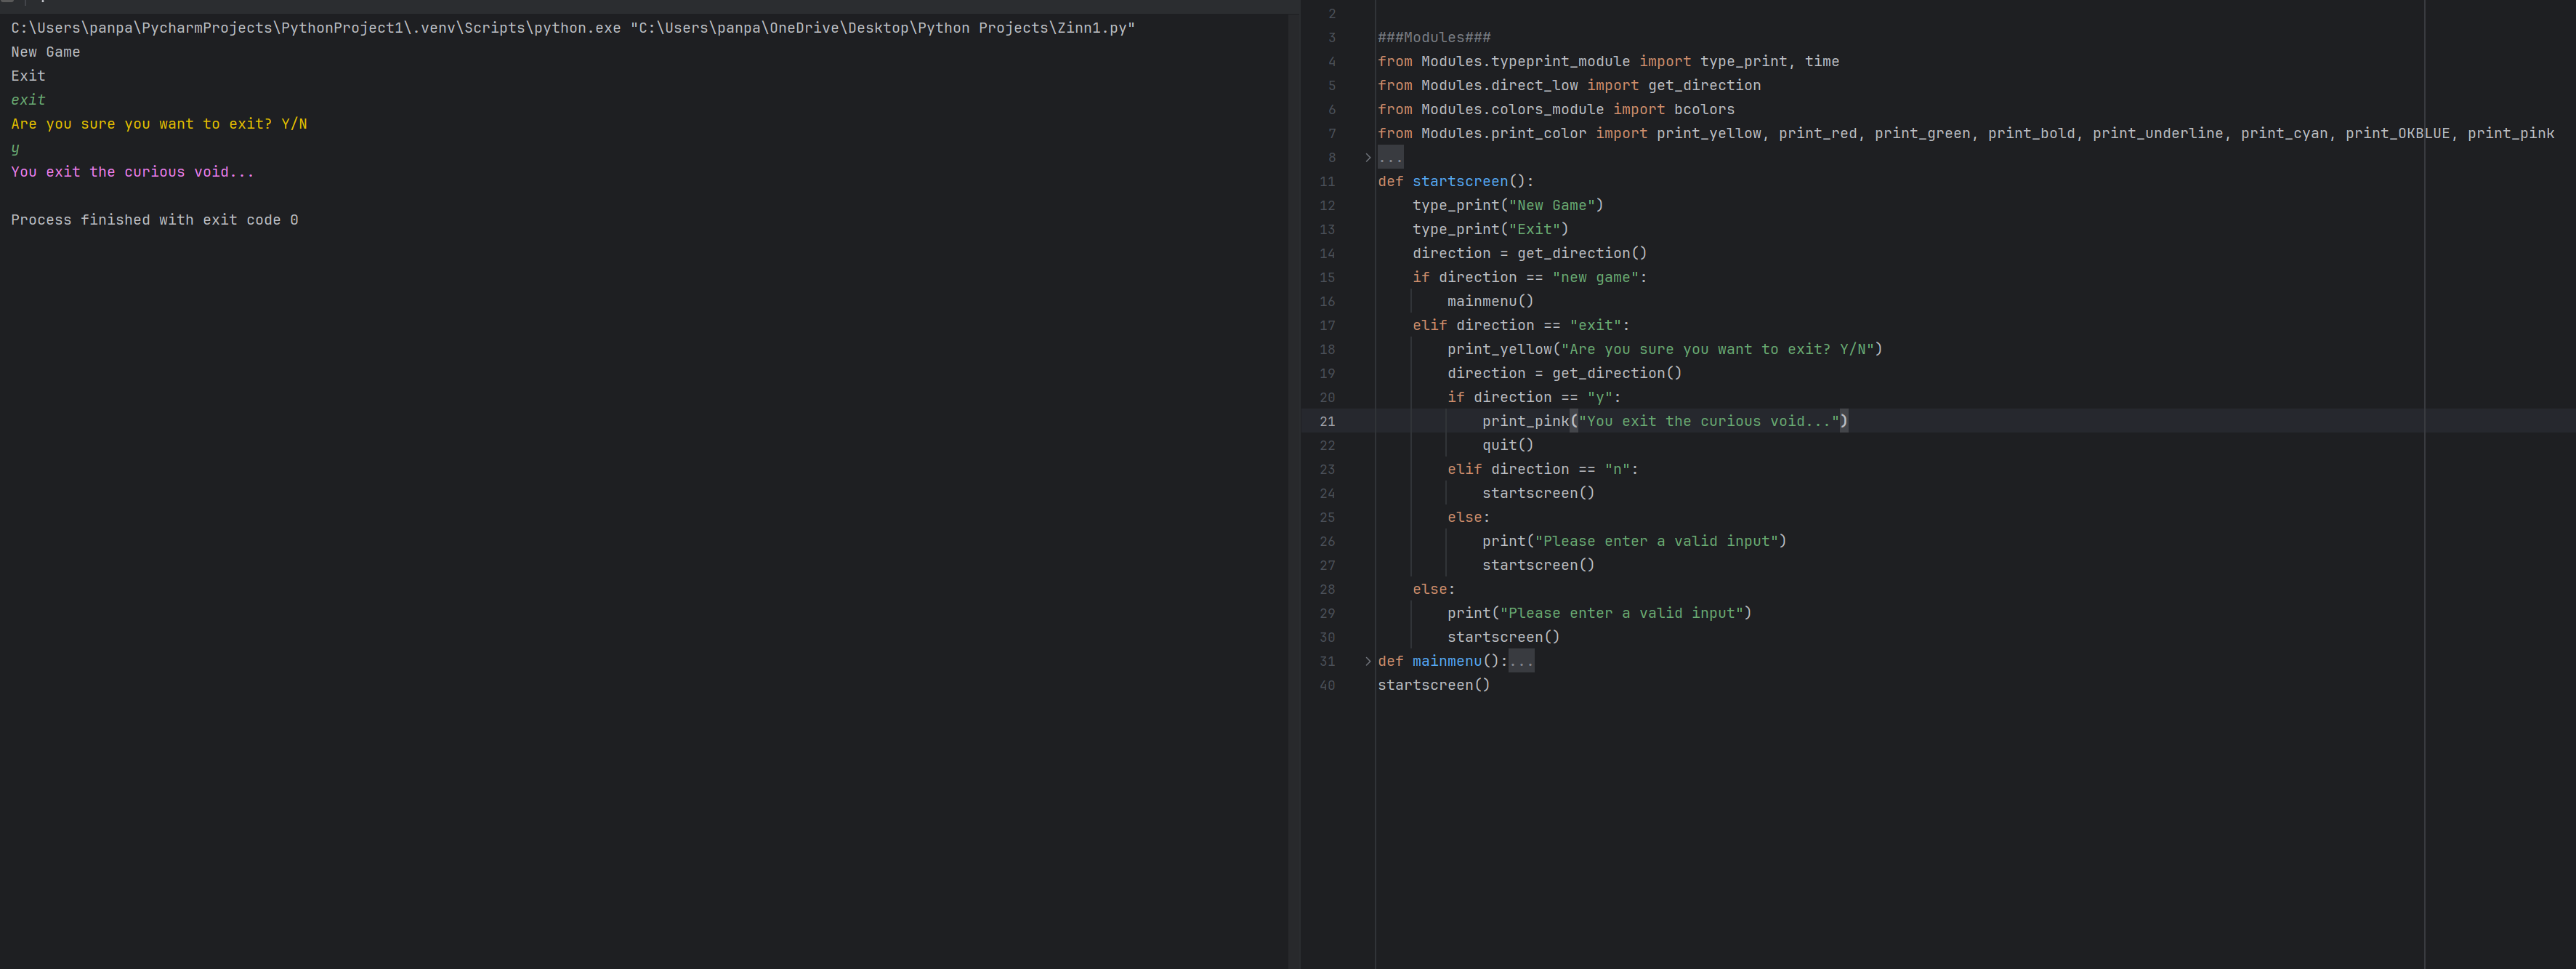
Task: Click the startscreen function name in definition
Action: [x=1459, y=181]
